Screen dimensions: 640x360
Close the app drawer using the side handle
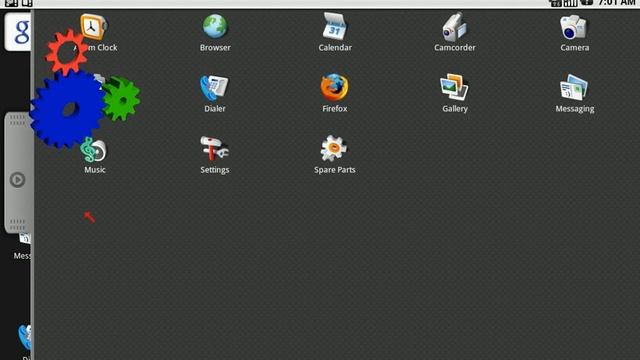coord(18,173)
